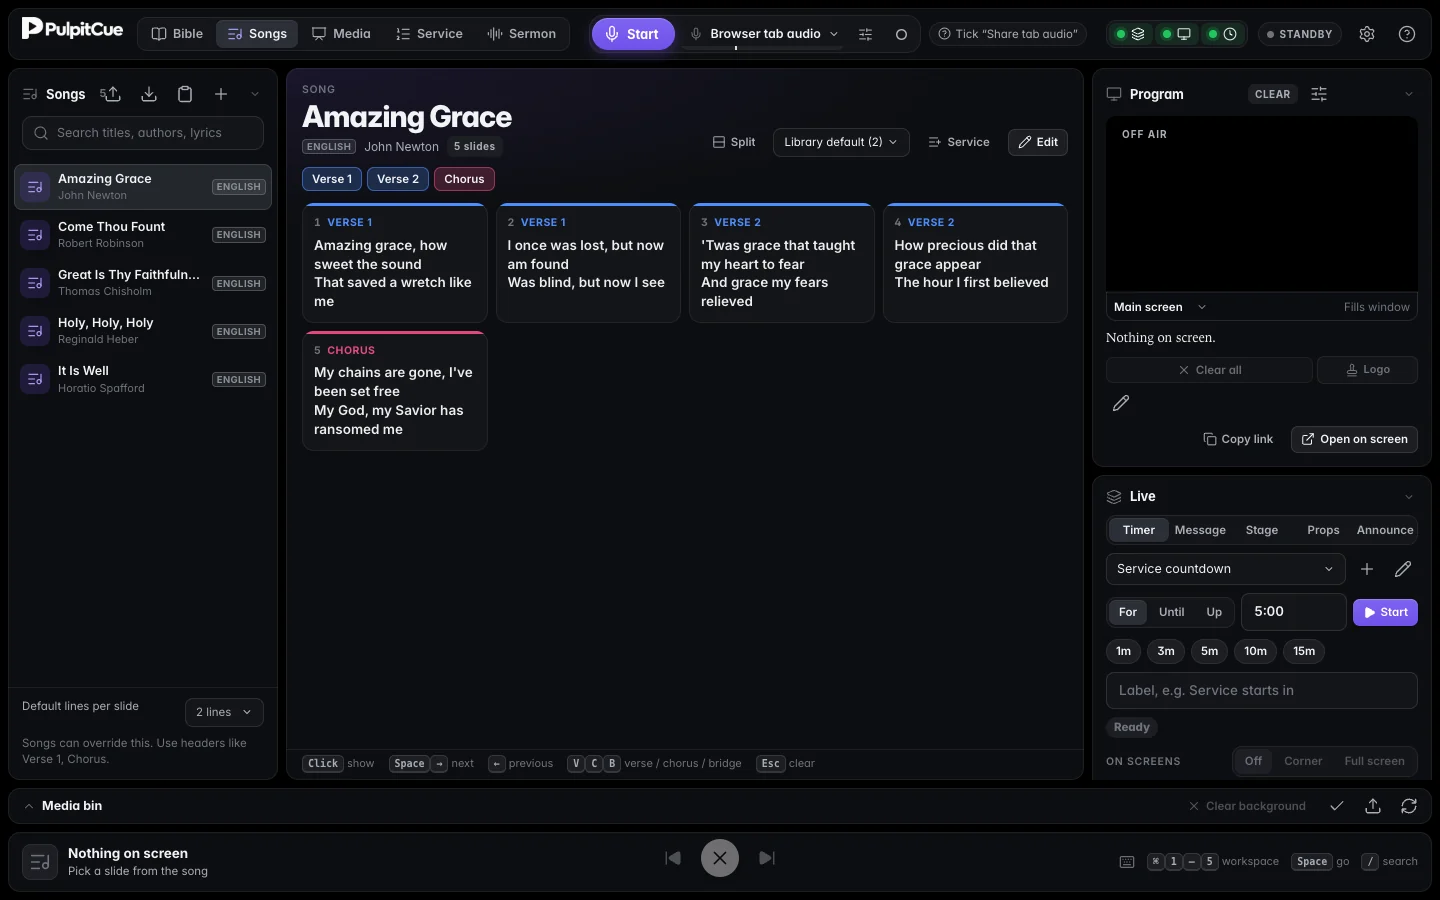Open the Main screen selector dropdown
1440x900 pixels.
click(x=1160, y=307)
